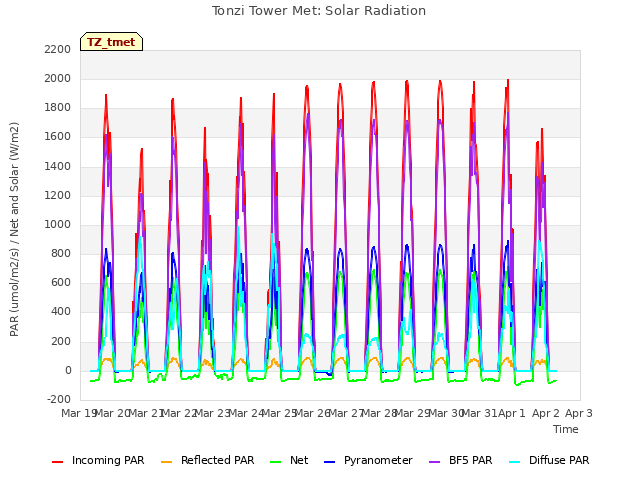This screenshot has width=640, height=480.
Task: Select the Diffuse PAR legend label
Action: click(x=559, y=460)
